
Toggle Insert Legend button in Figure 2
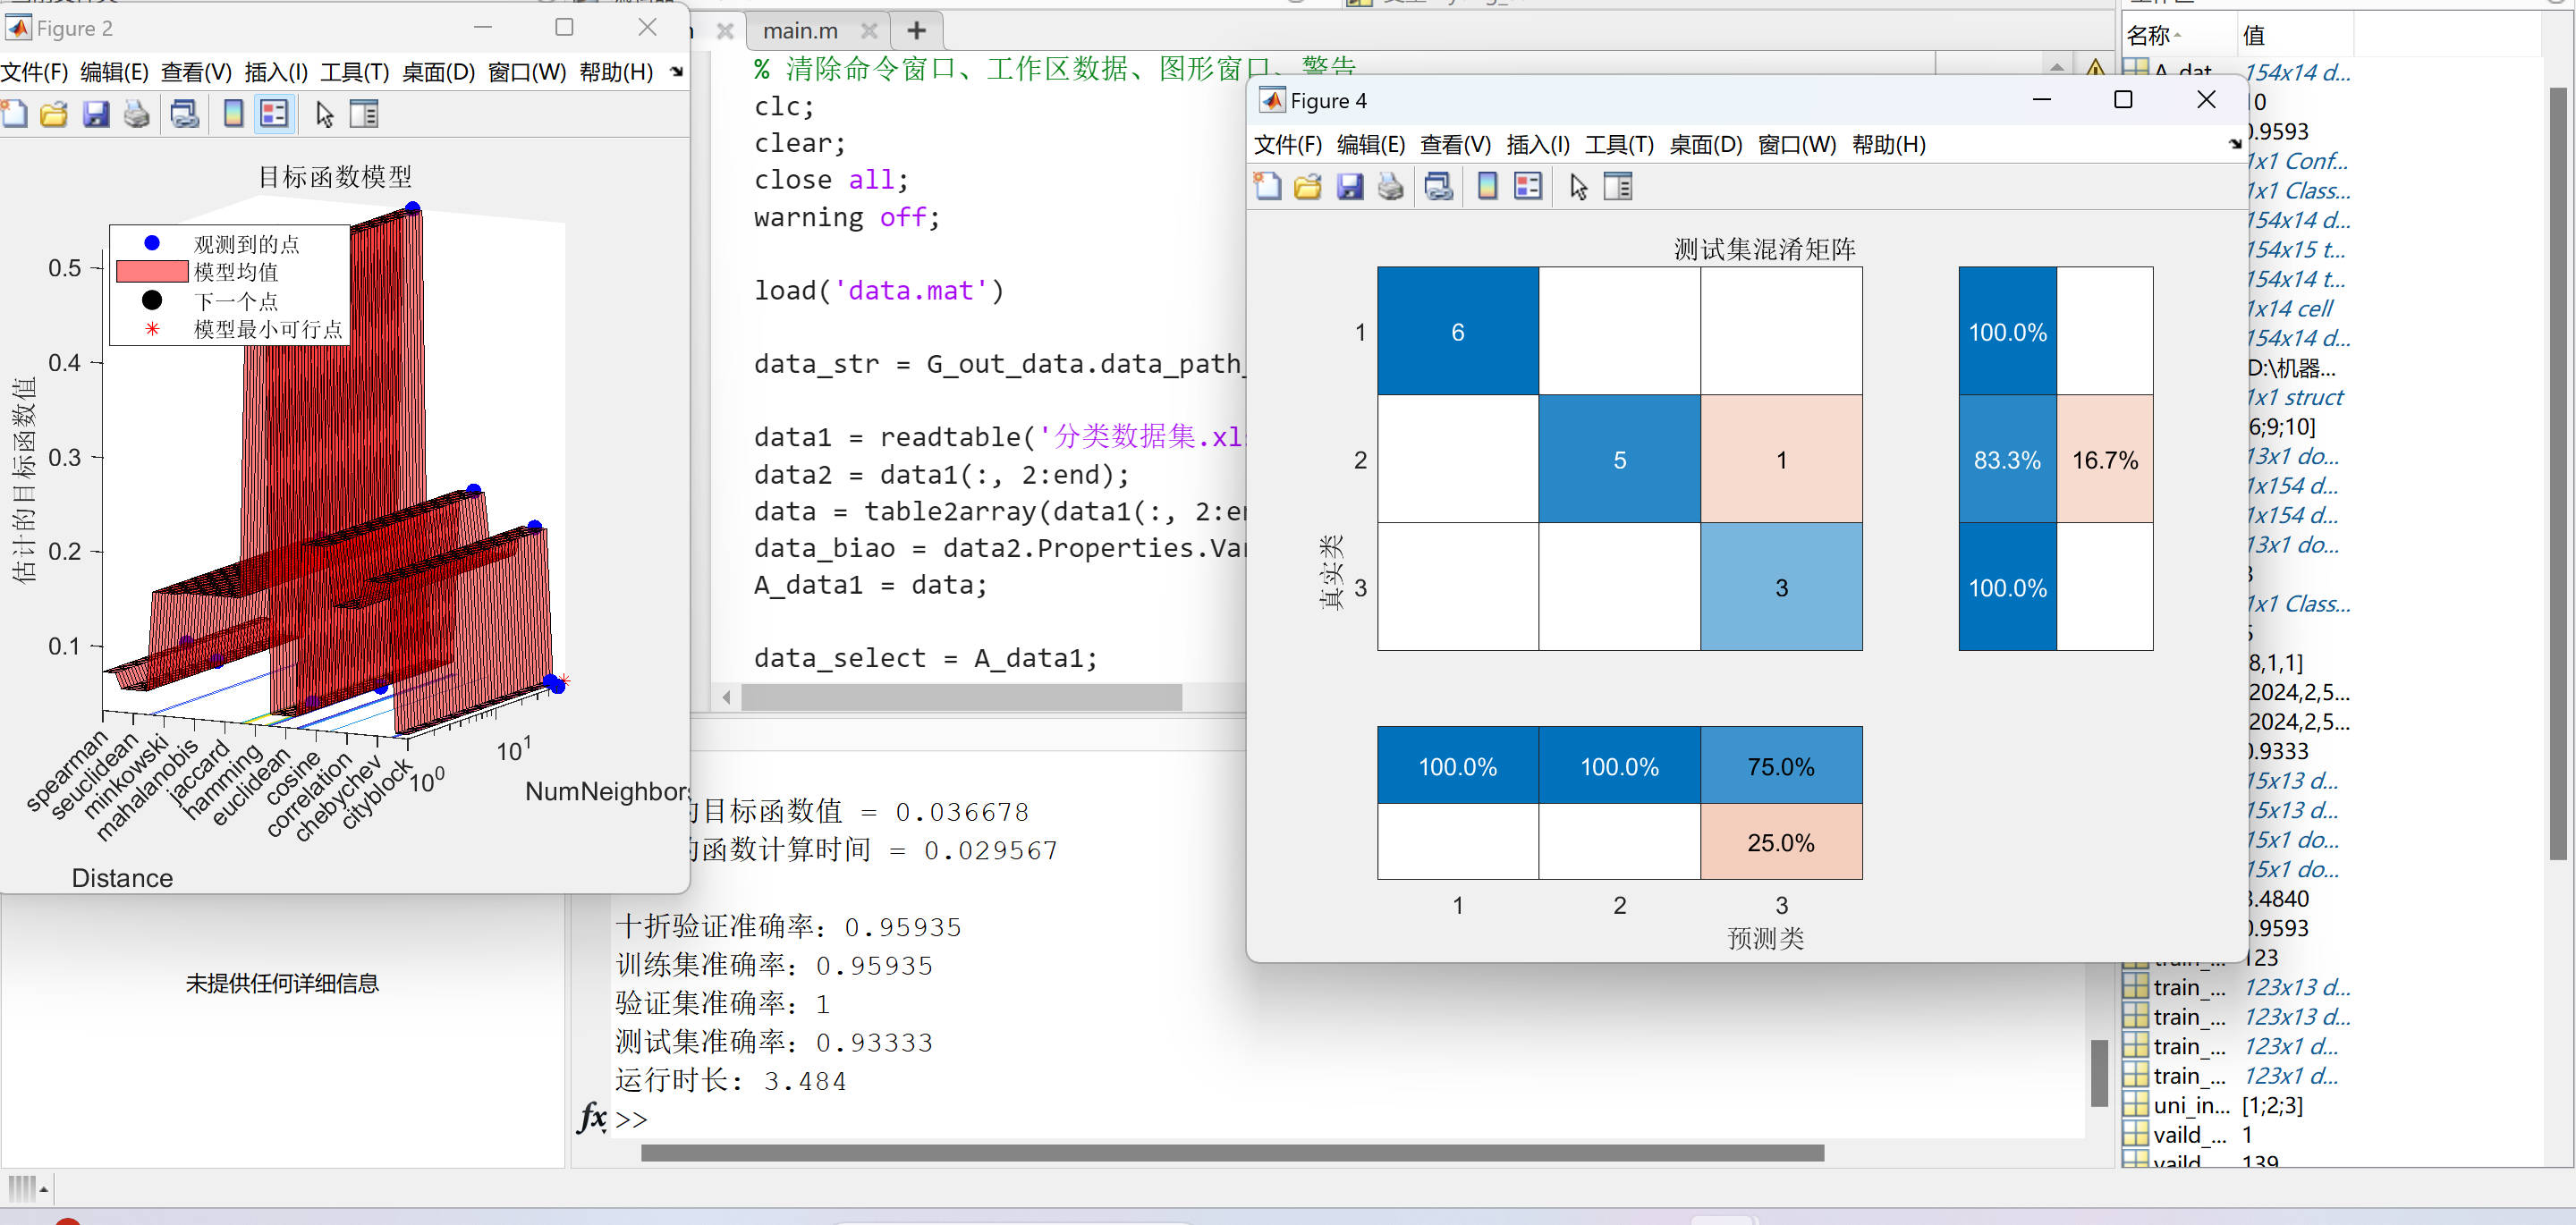pos(274,114)
